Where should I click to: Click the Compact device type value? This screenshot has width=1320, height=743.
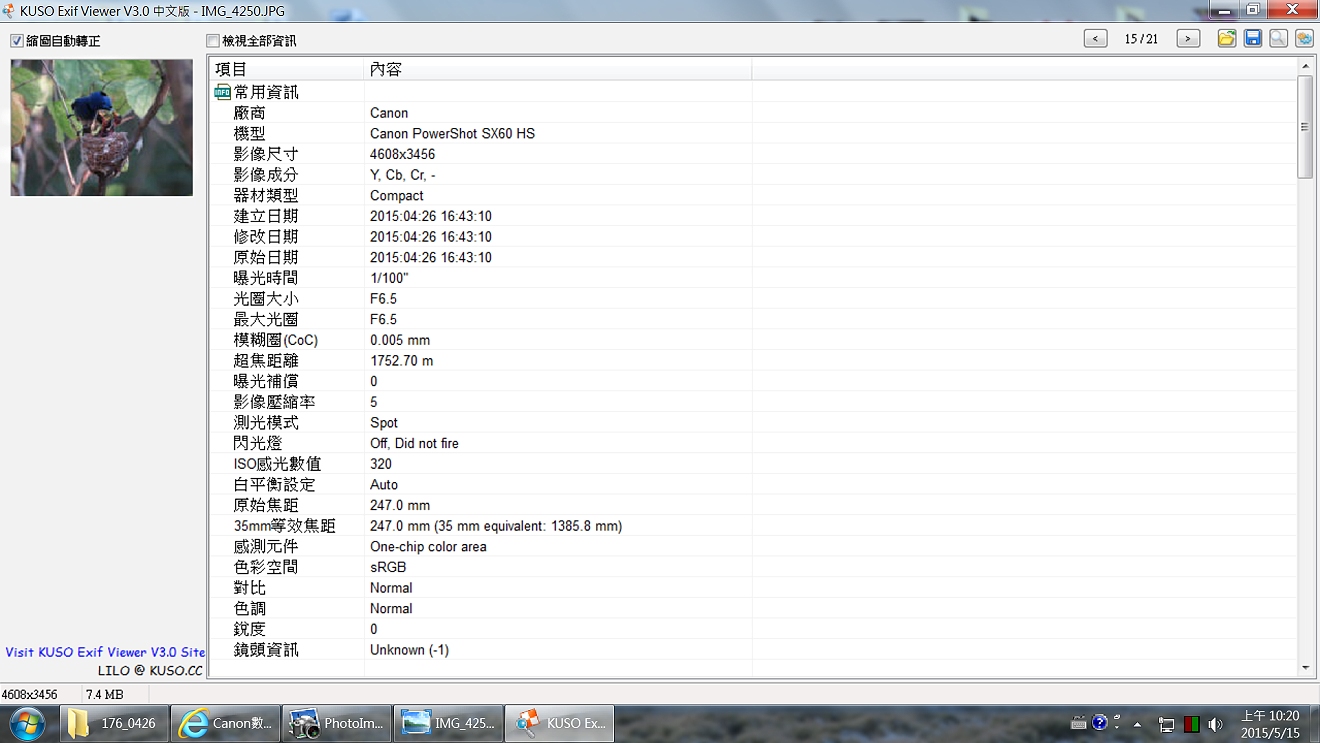pyautogui.click(x=397, y=196)
